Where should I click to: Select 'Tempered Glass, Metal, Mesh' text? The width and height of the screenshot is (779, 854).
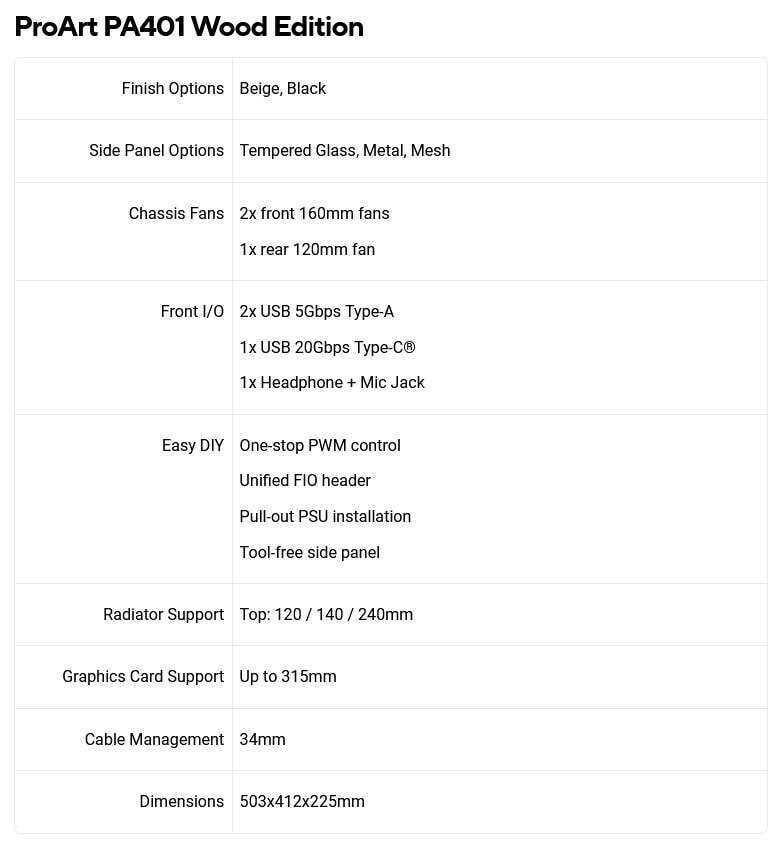tap(345, 151)
